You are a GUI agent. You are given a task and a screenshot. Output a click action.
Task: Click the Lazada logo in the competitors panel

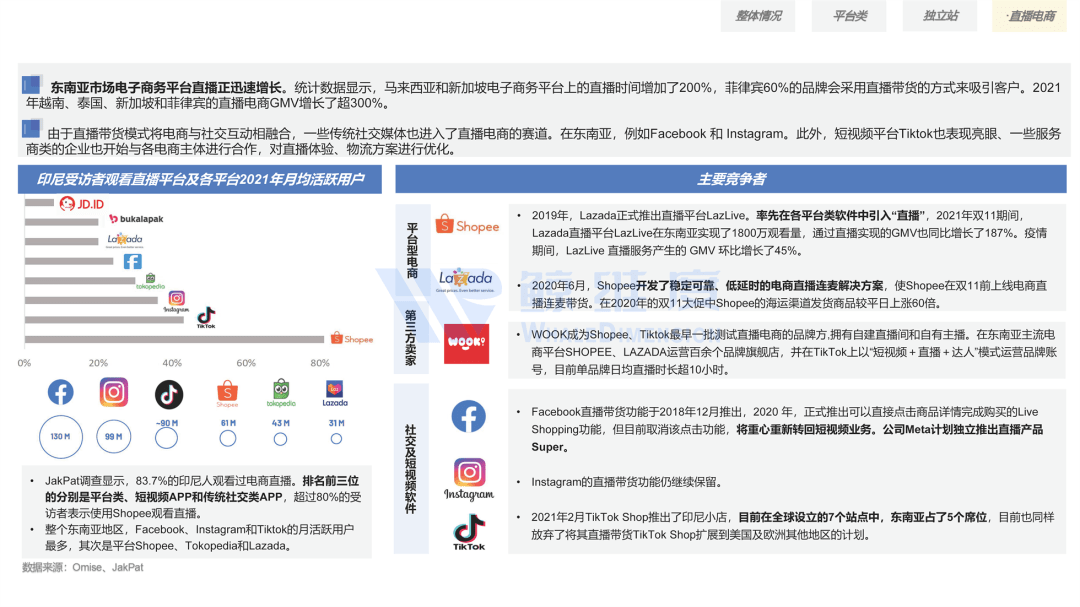coord(466,280)
